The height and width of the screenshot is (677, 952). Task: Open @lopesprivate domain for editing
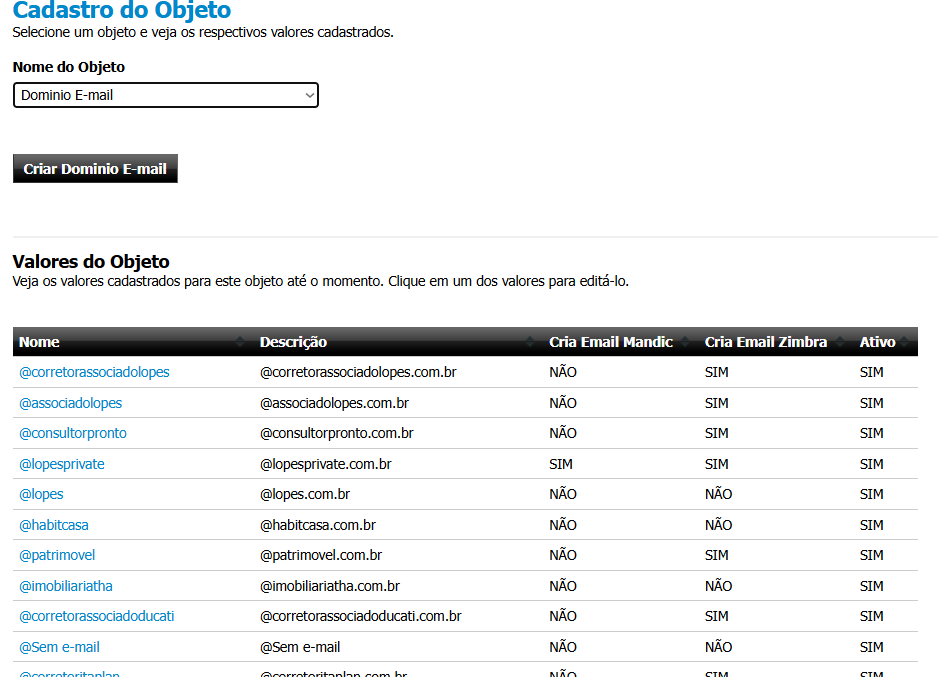click(x=62, y=464)
